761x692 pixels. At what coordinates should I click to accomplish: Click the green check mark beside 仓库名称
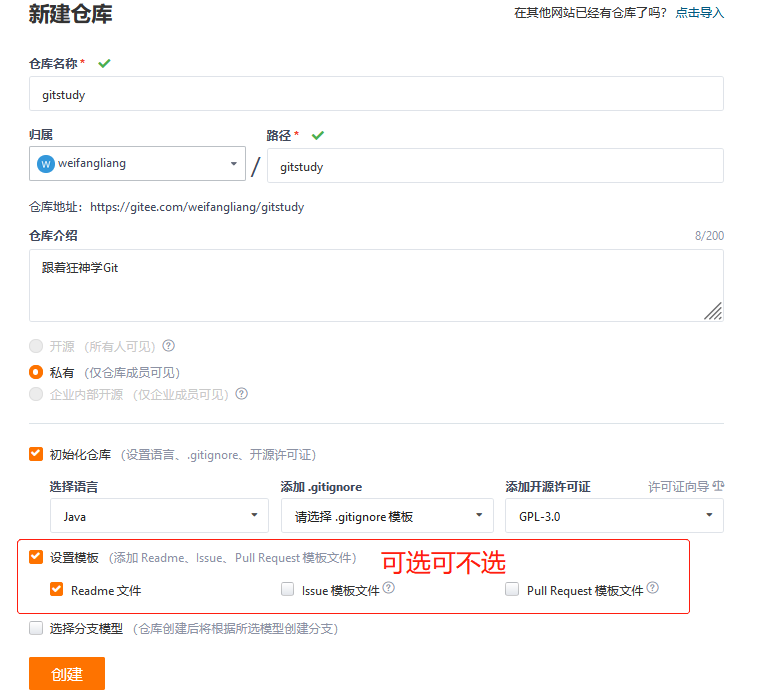point(104,63)
